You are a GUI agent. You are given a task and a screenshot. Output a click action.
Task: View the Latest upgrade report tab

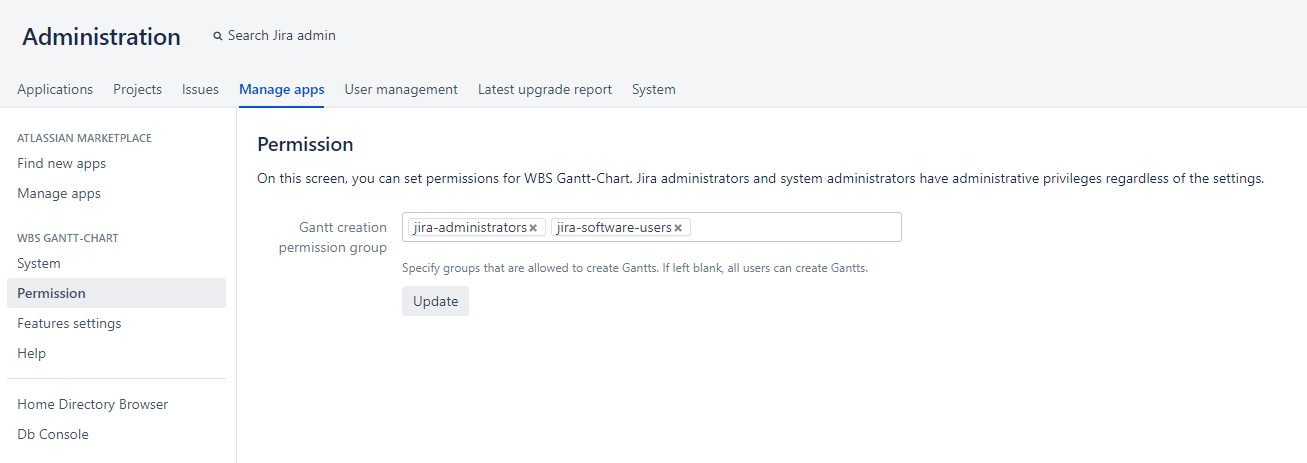click(545, 89)
